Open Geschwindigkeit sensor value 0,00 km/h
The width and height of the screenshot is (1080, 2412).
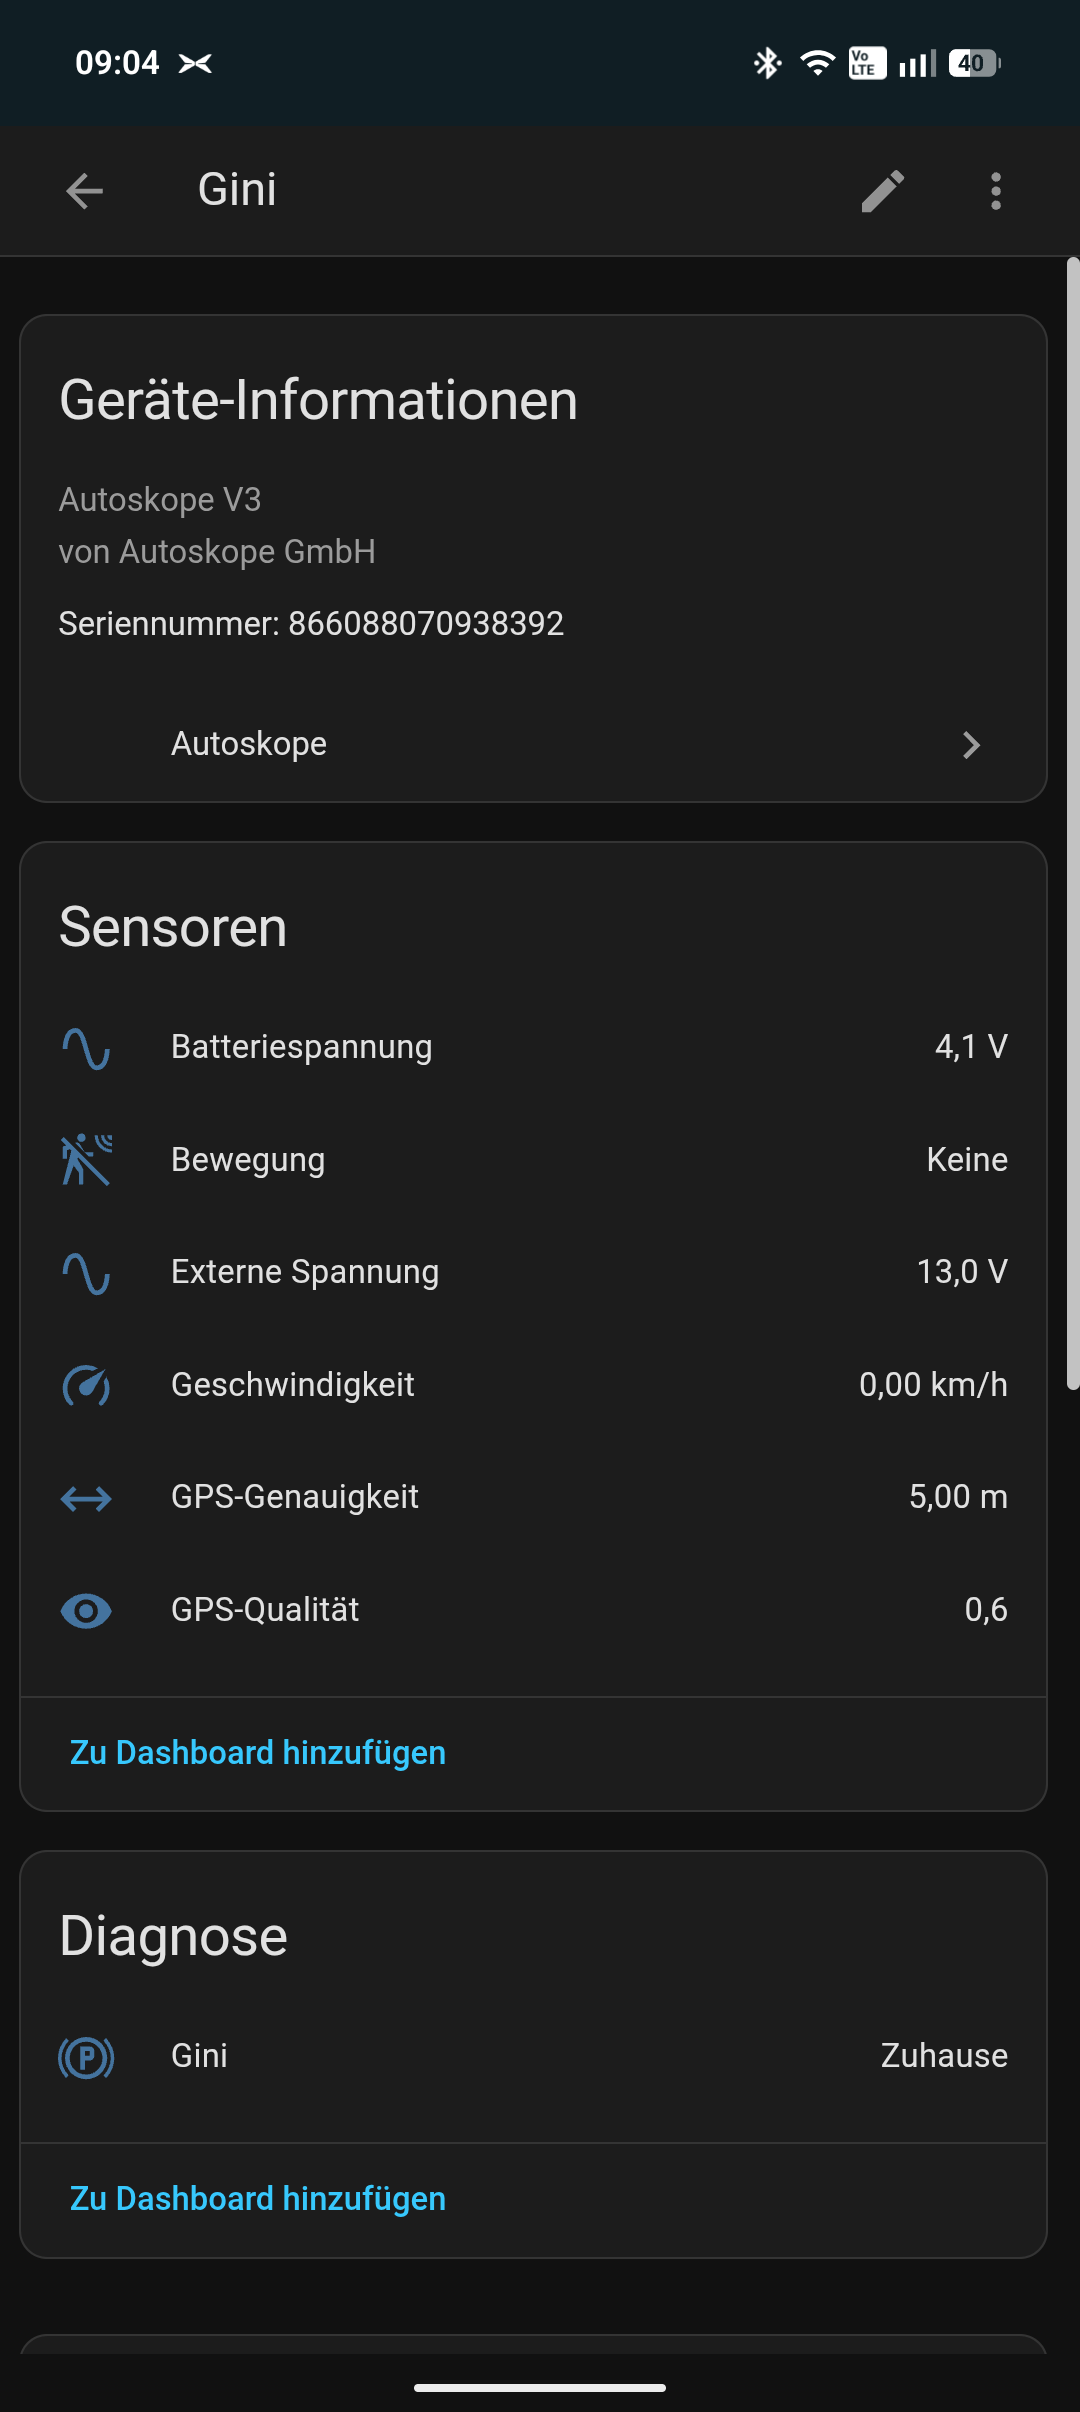click(932, 1385)
